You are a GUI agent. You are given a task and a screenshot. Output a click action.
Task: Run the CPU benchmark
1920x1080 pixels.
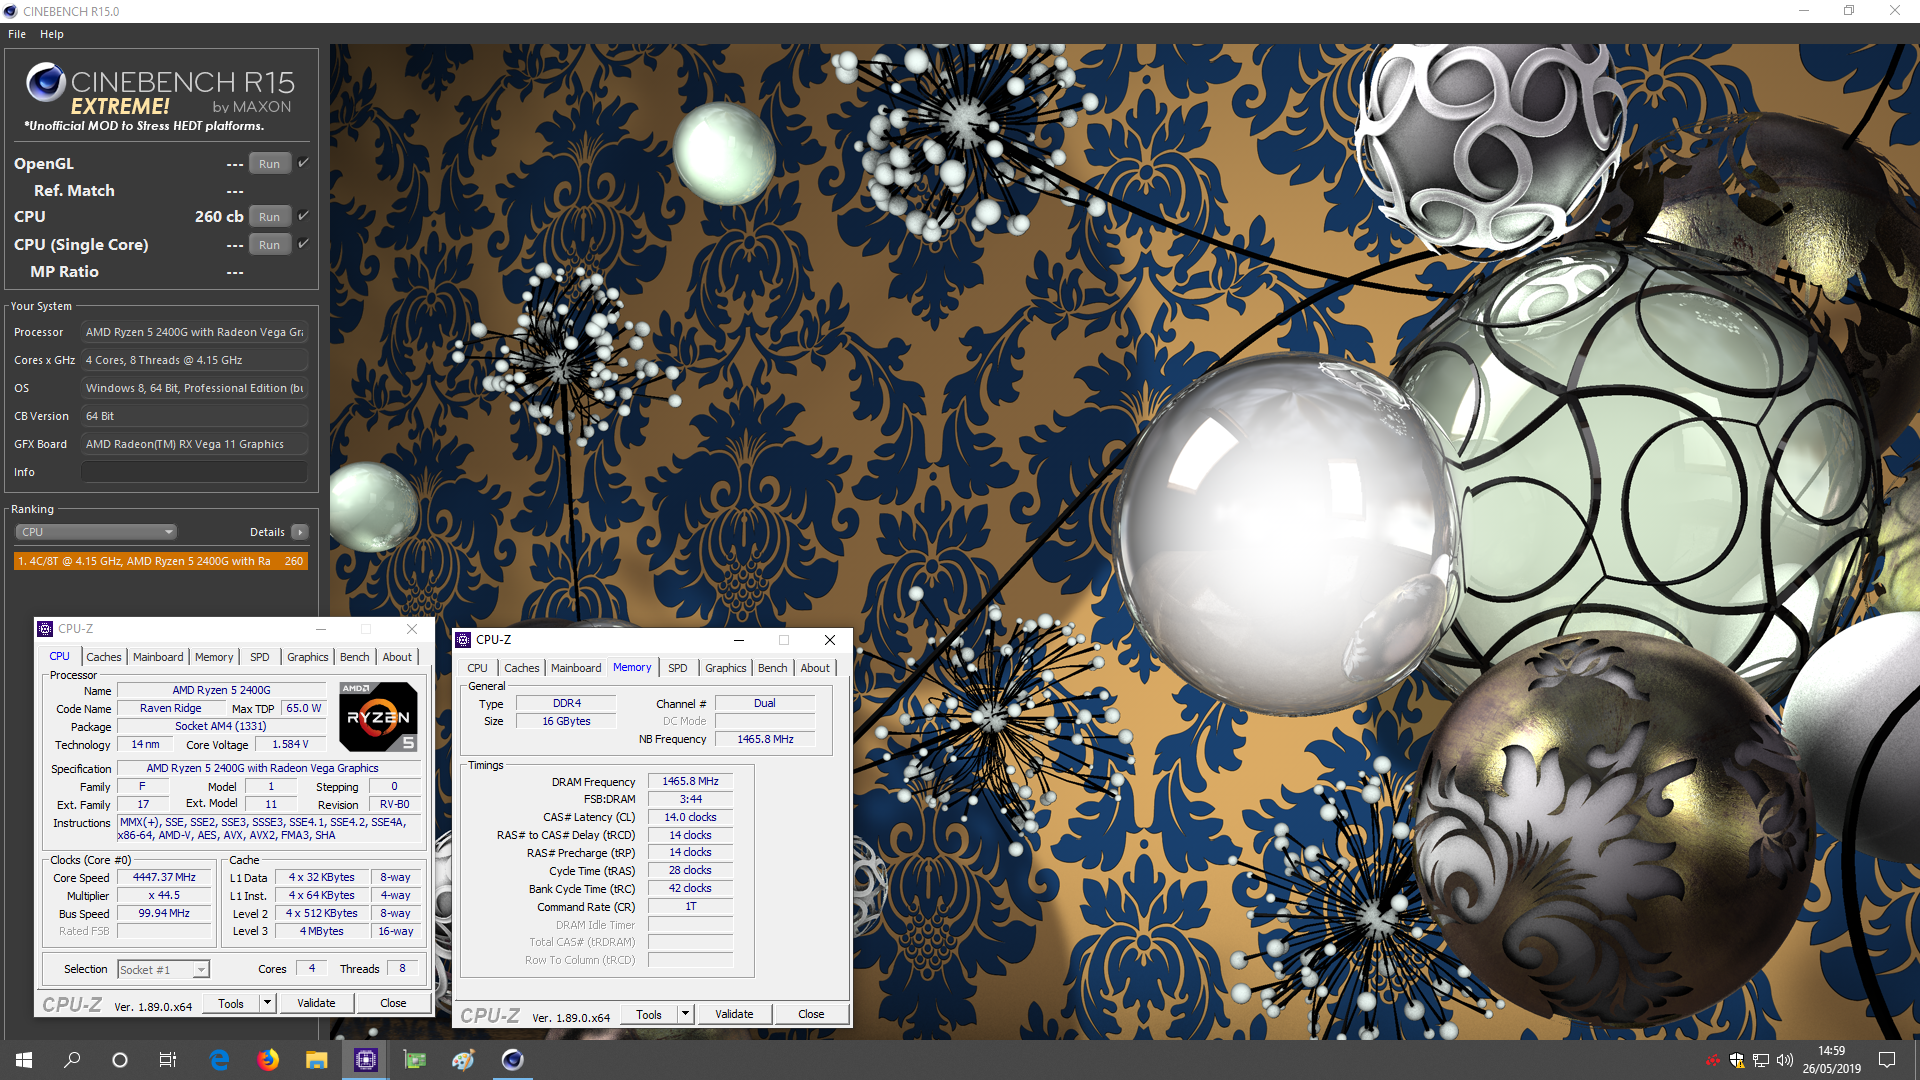(270, 217)
